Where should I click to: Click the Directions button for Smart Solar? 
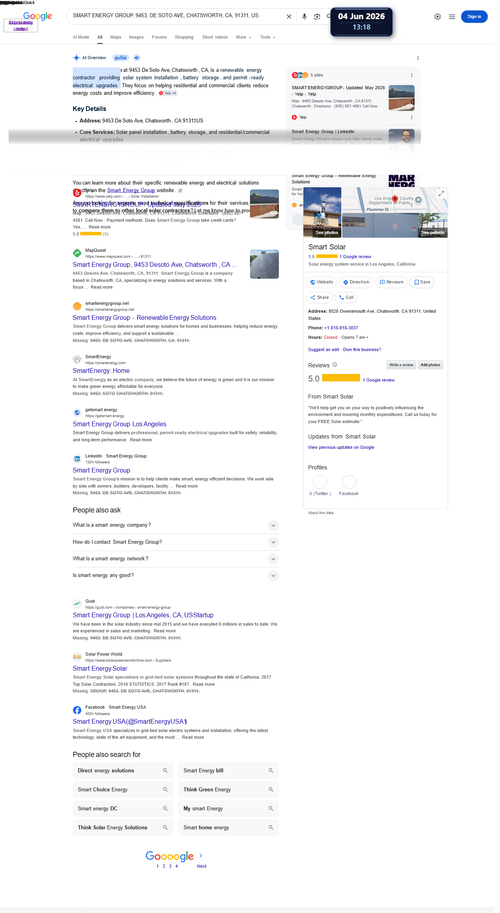coord(356,282)
